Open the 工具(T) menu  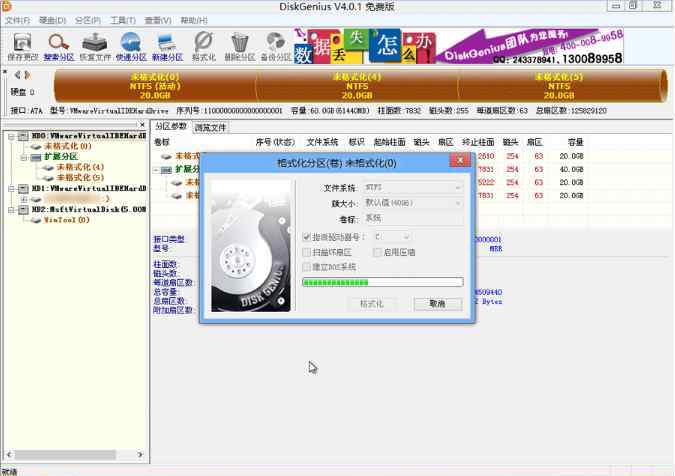(123, 20)
